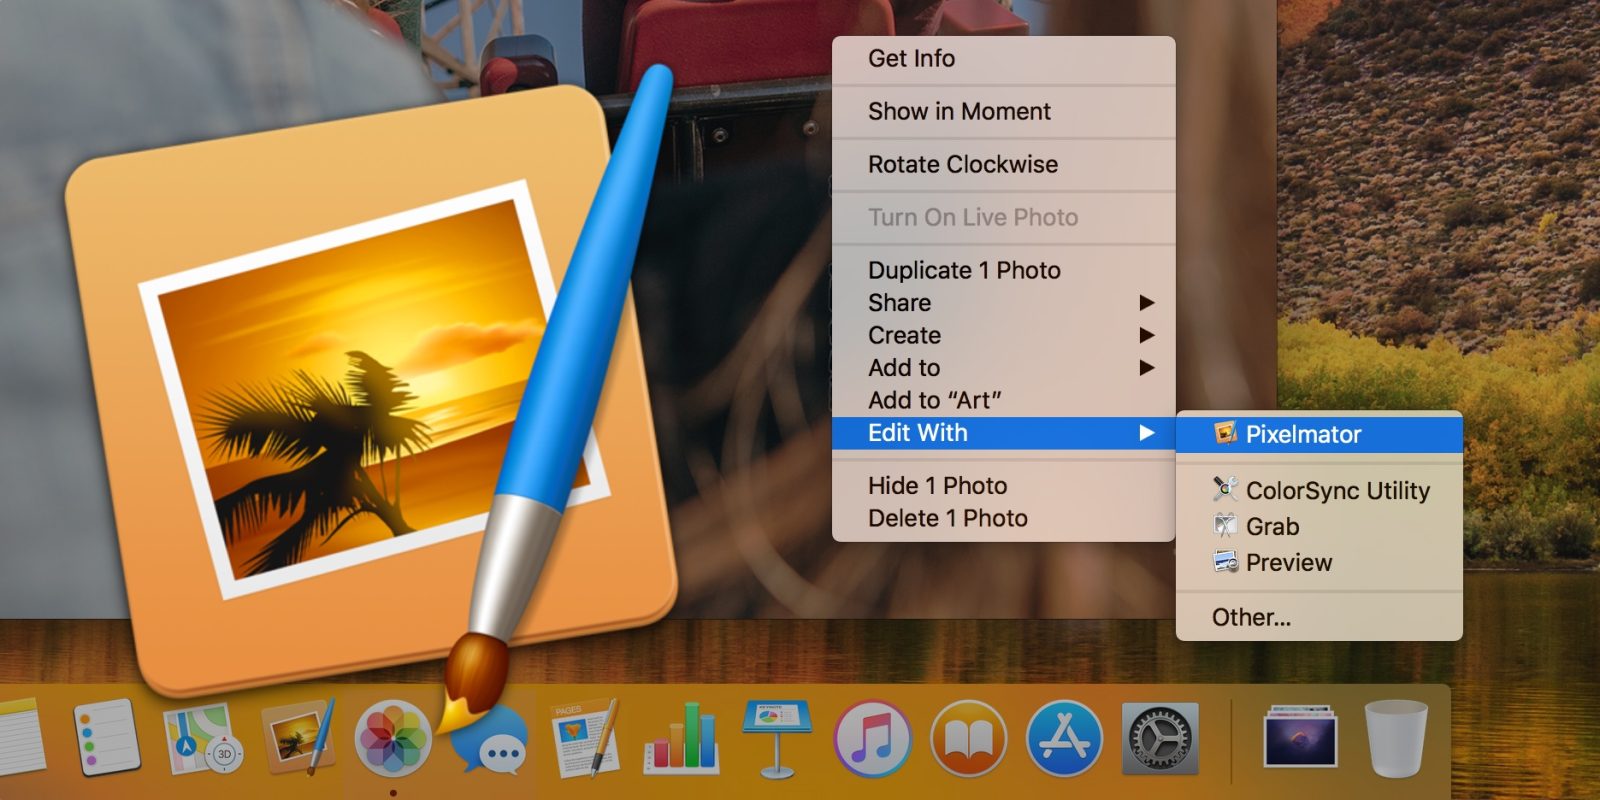1600x800 pixels.
Task: Launch Pages from the Dock
Action: tap(585, 738)
